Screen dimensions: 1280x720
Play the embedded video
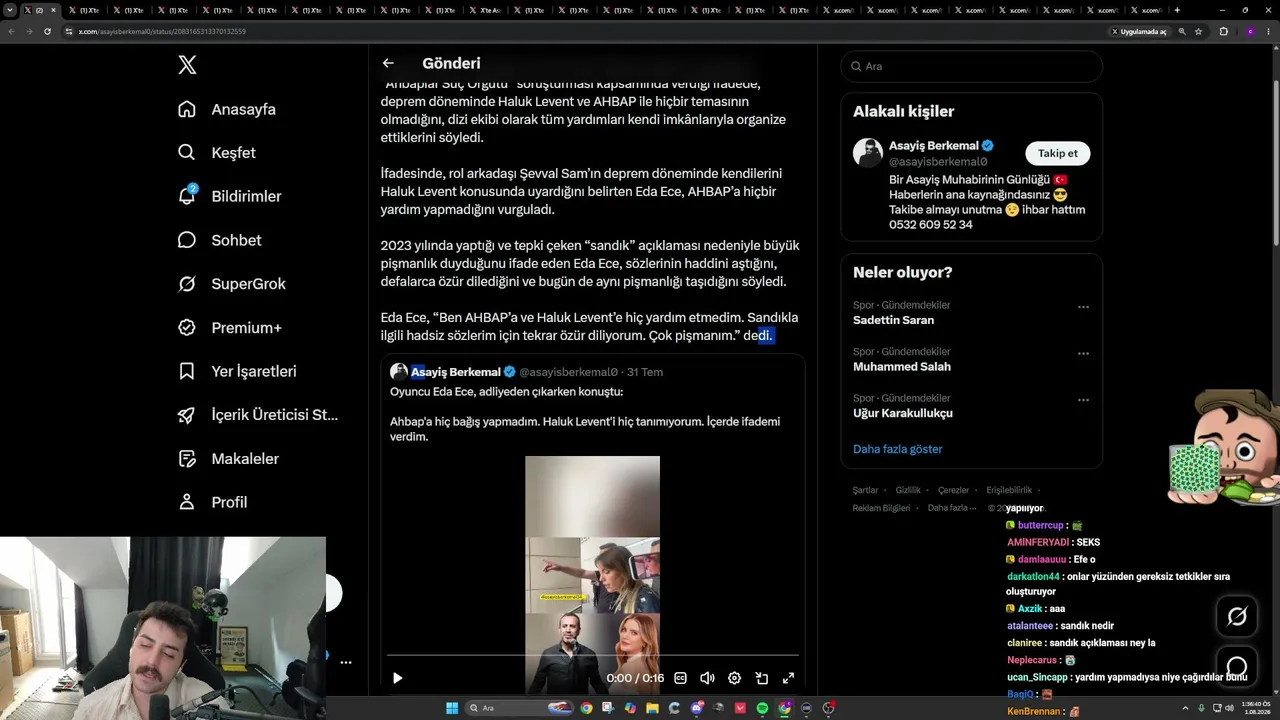click(x=397, y=678)
